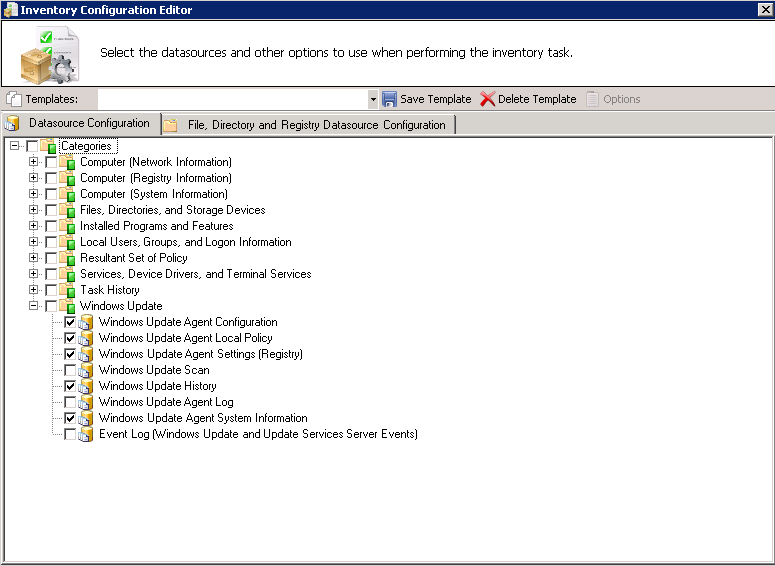Click the Services, Device Drivers folder icon

pos(67,274)
